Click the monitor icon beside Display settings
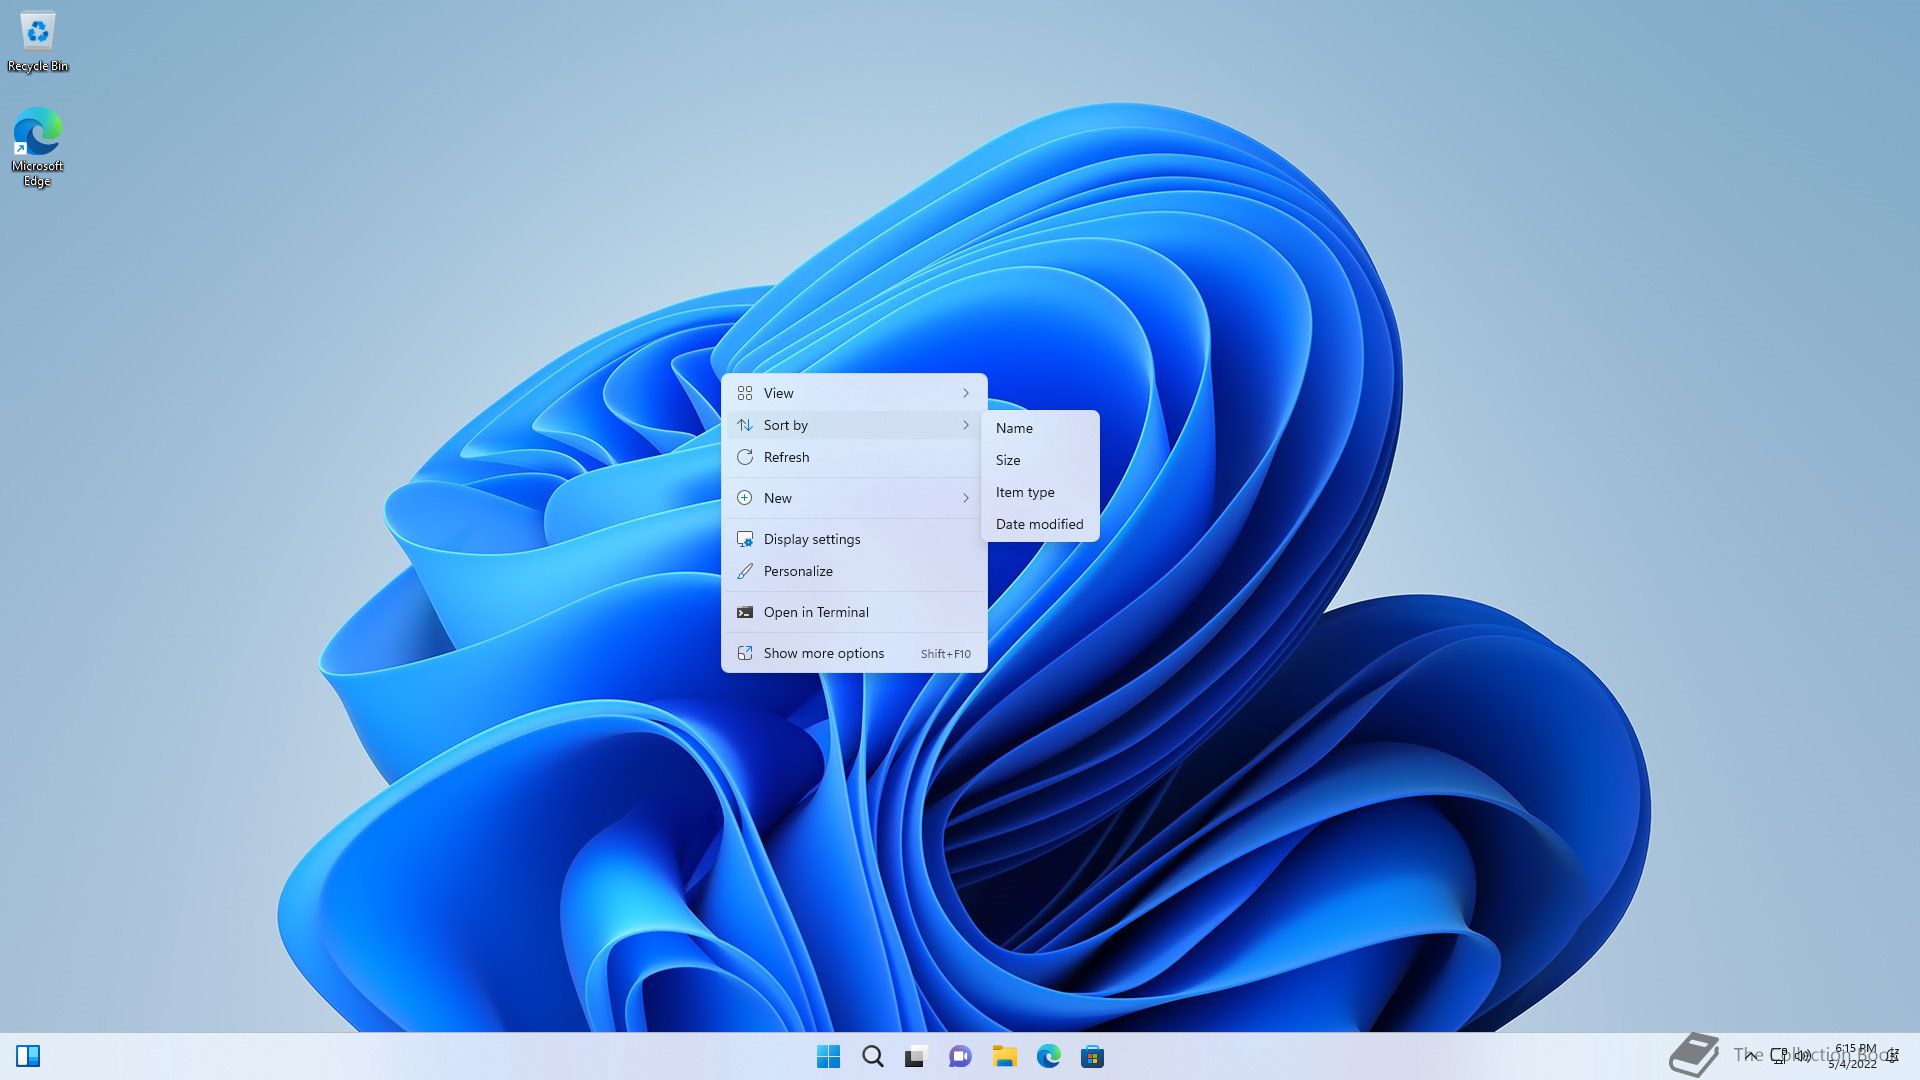The image size is (1920, 1080). click(x=745, y=539)
